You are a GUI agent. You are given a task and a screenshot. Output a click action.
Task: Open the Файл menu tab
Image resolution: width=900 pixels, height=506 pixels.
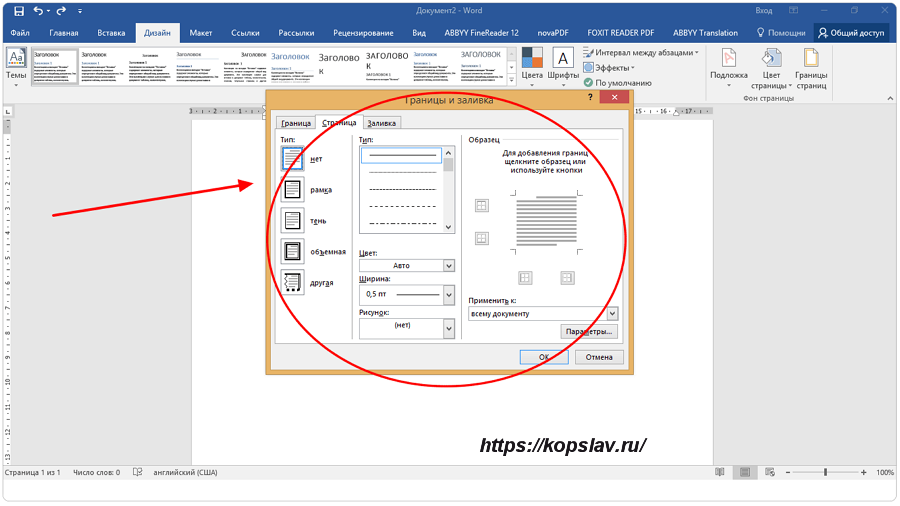point(20,33)
